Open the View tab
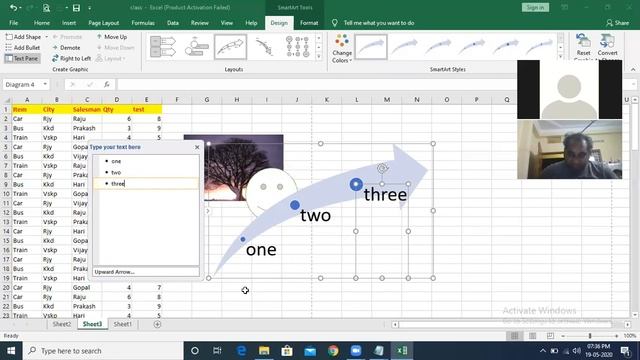 pyautogui.click(x=227, y=23)
